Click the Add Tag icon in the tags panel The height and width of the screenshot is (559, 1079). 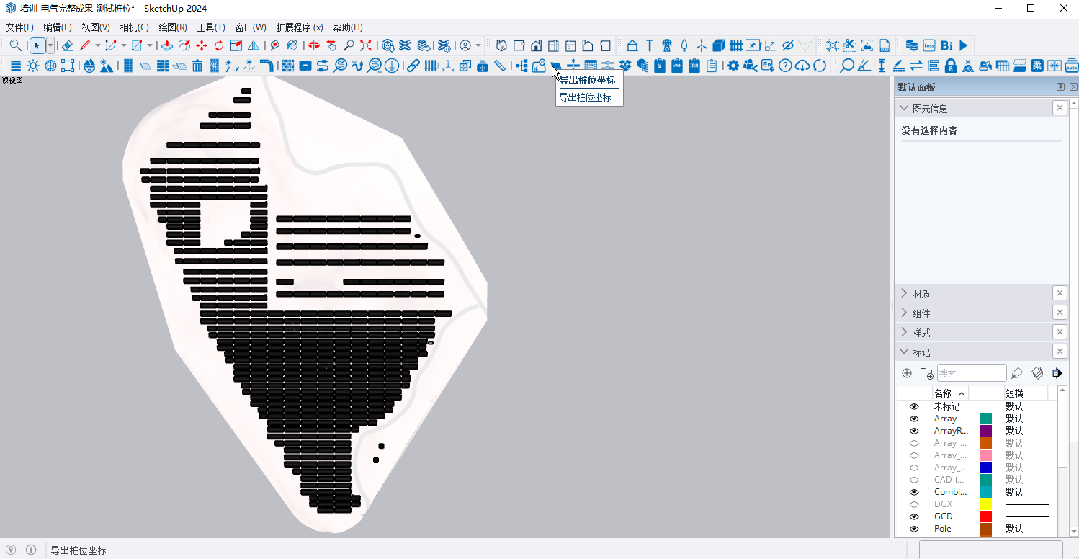(907, 373)
